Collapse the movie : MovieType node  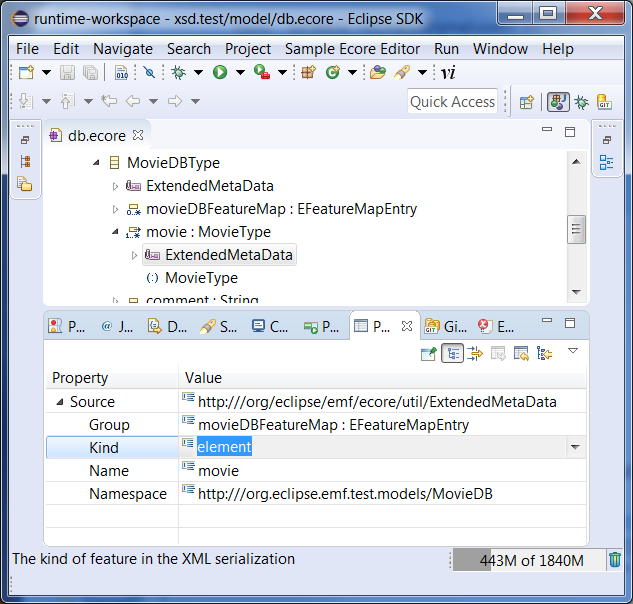pos(115,232)
